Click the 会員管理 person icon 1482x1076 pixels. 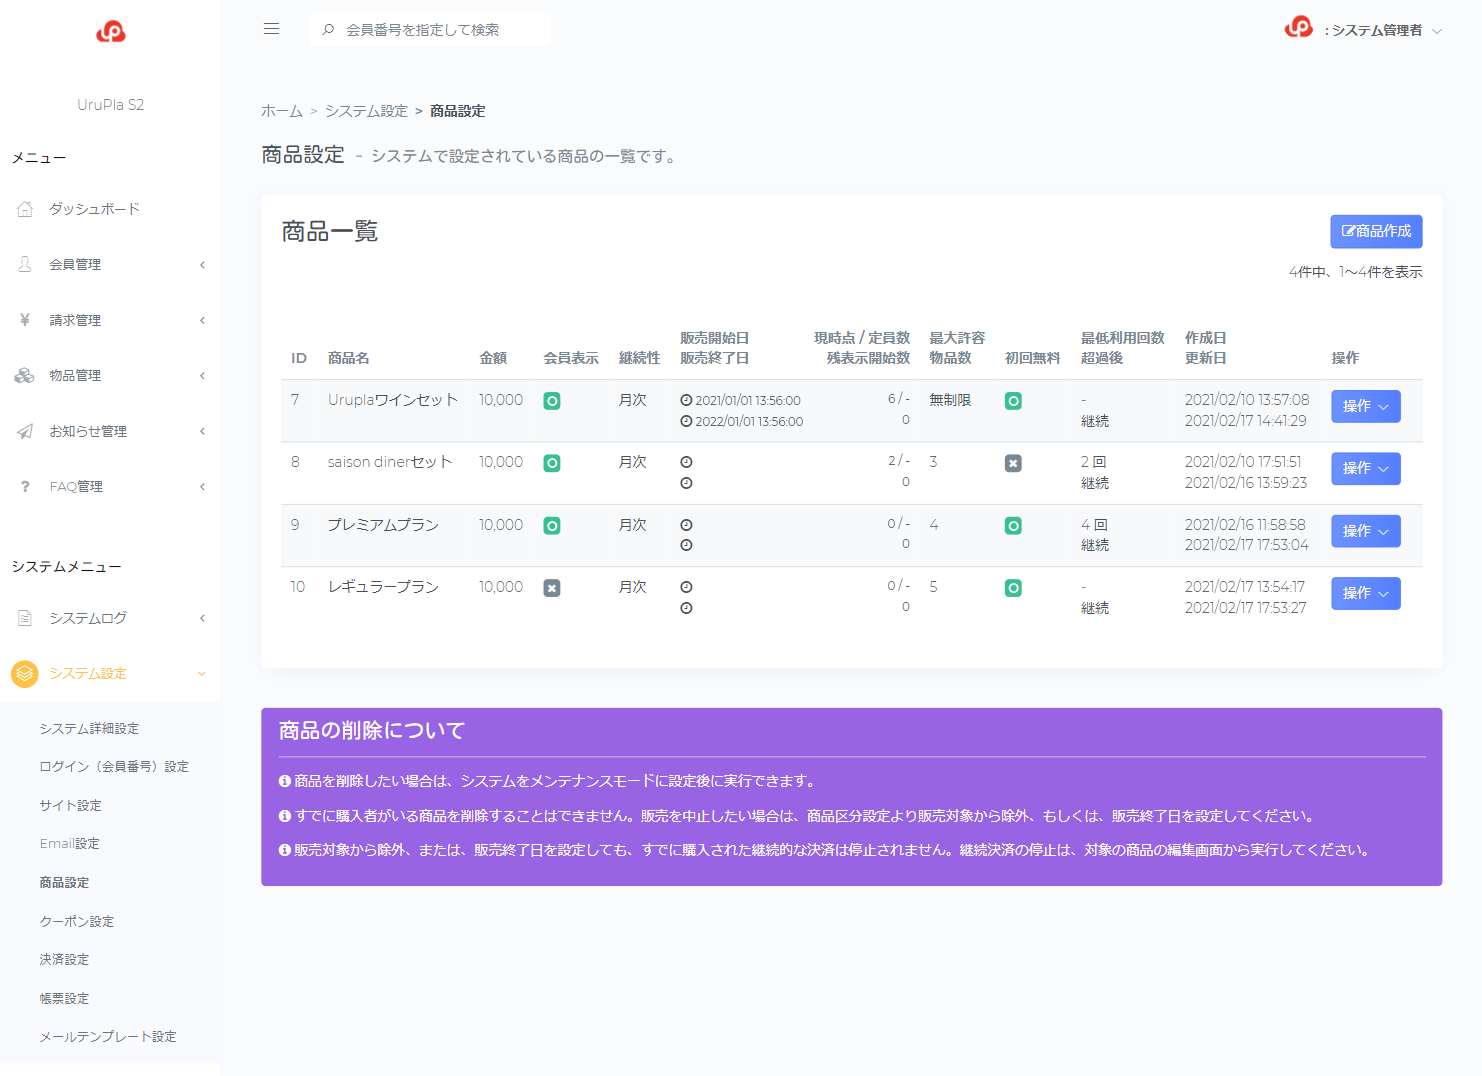point(25,264)
